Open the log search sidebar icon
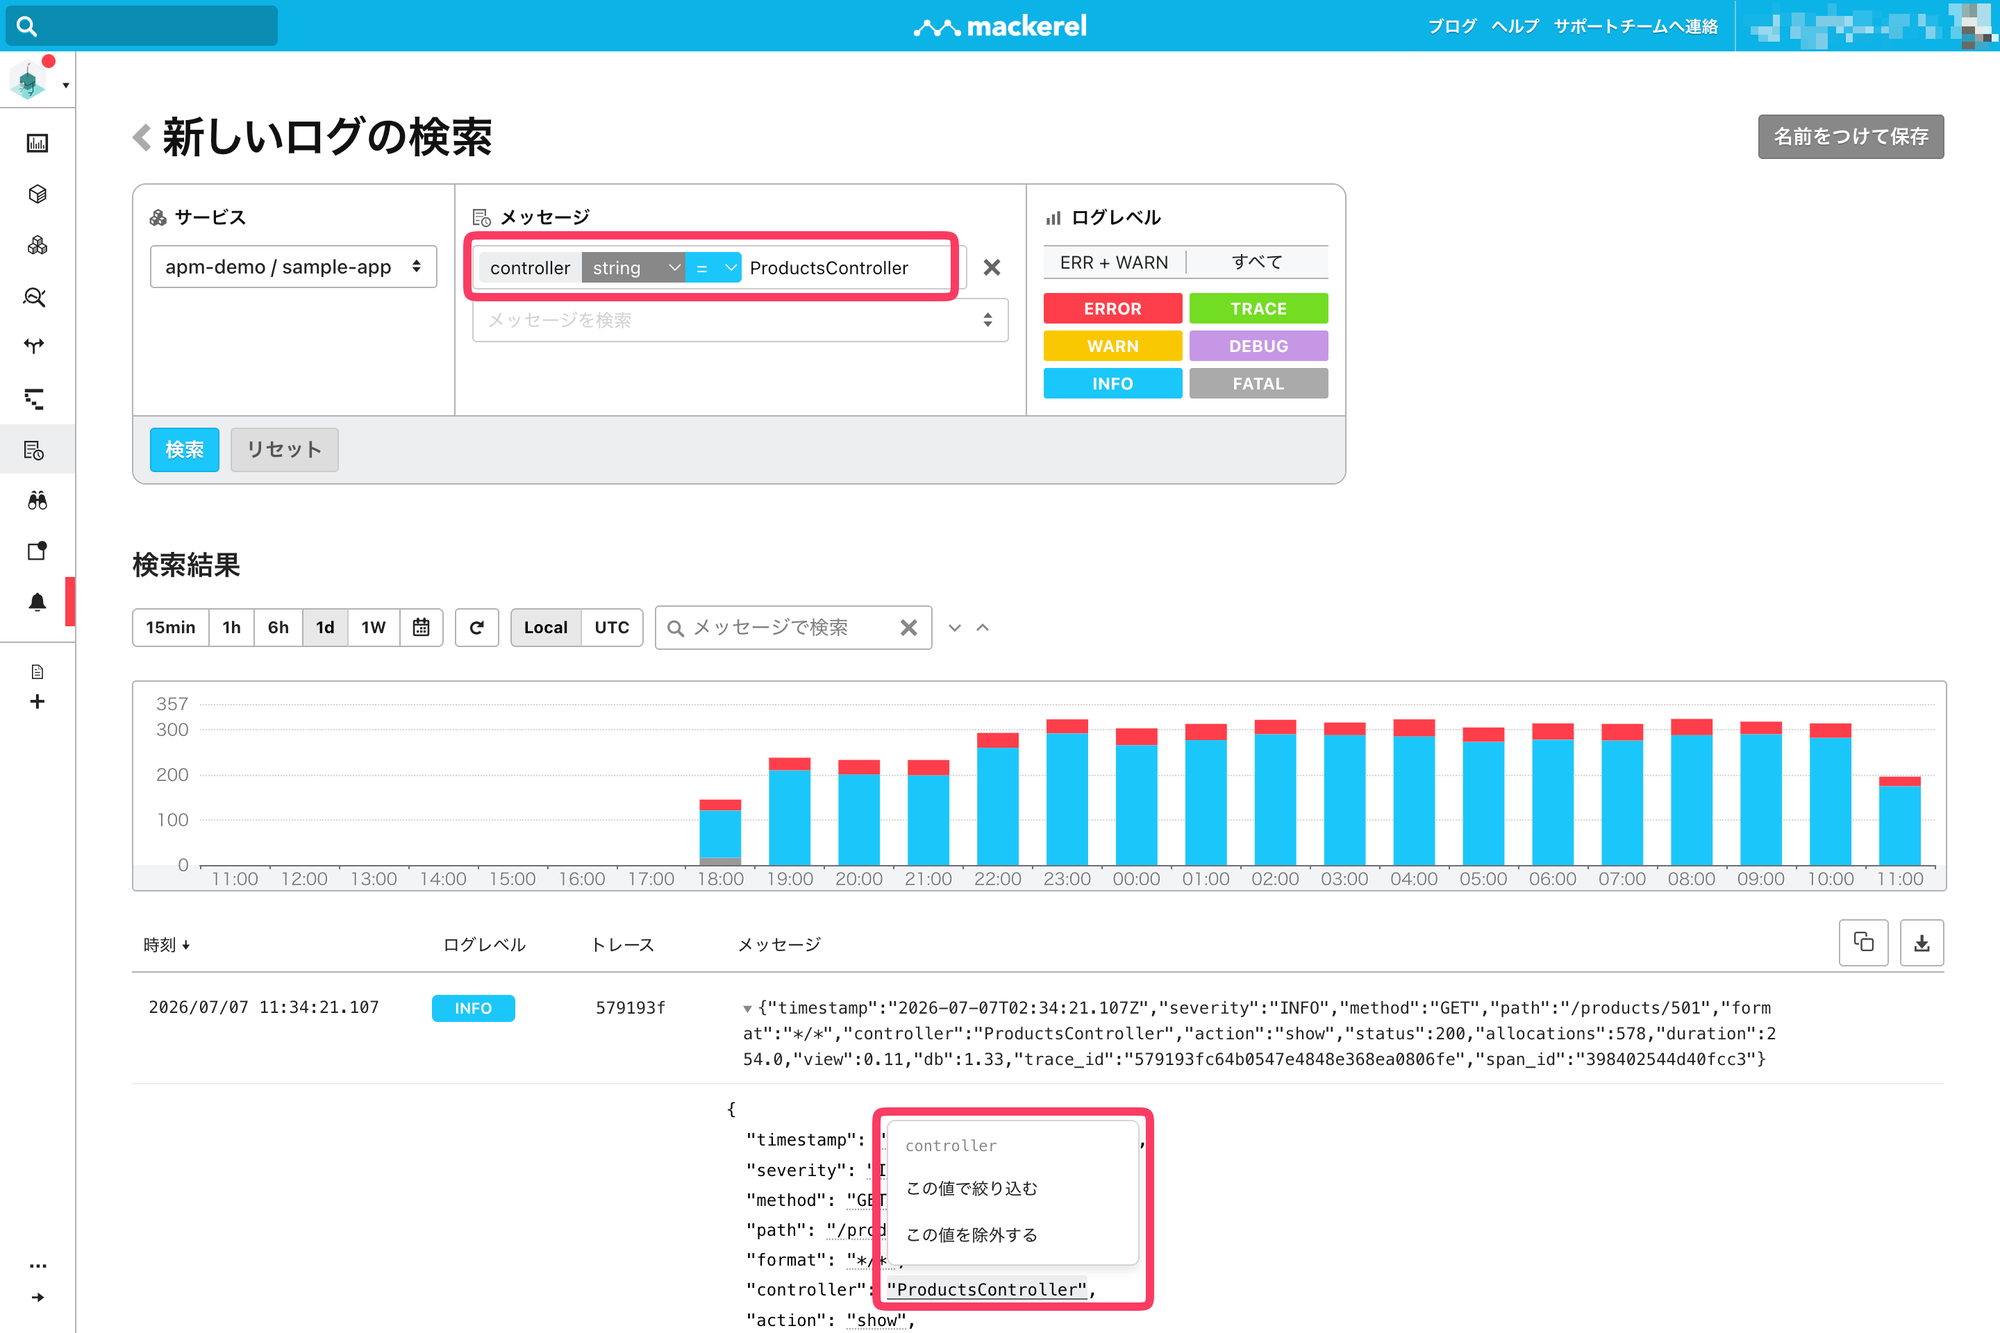 [35, 450]
